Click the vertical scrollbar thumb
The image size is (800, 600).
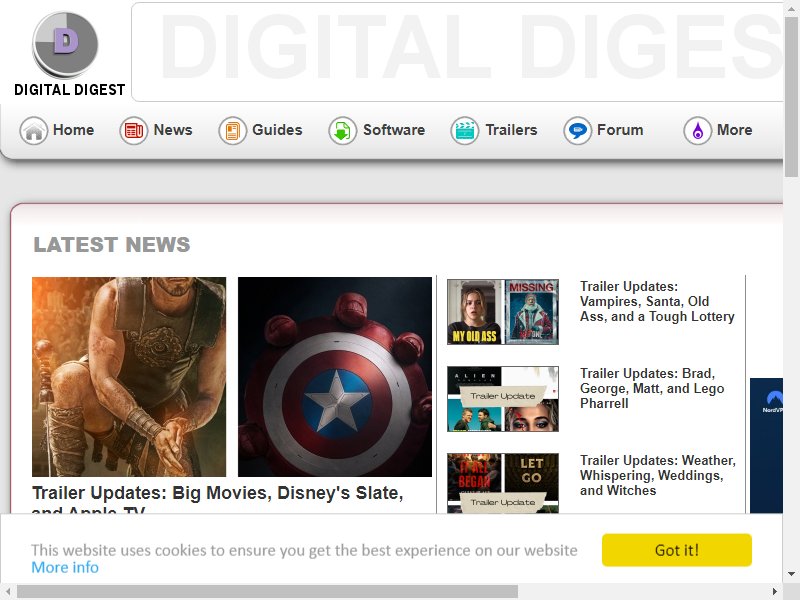[791, 96]
